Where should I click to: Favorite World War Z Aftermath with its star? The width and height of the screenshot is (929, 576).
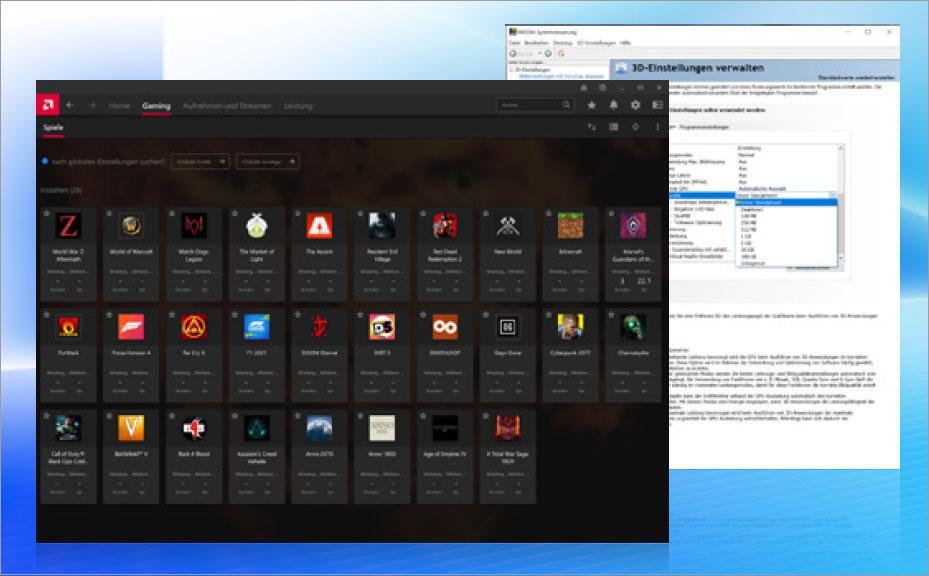[x=46, y=213]
